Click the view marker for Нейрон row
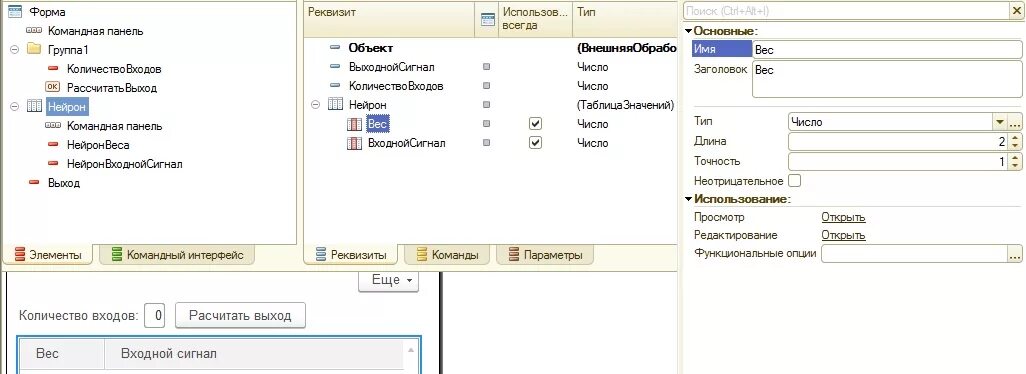Viewport: 1026px width, 374px height. [x=486, y=105]
